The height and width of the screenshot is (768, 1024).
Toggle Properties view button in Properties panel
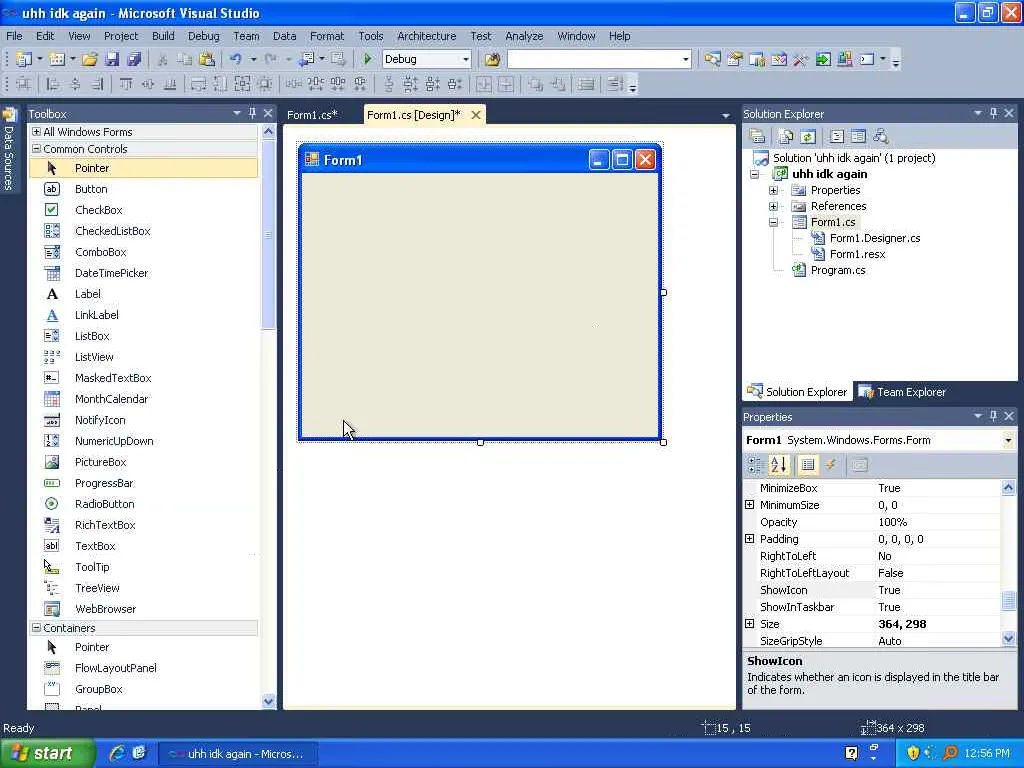(x=808, y=464)
